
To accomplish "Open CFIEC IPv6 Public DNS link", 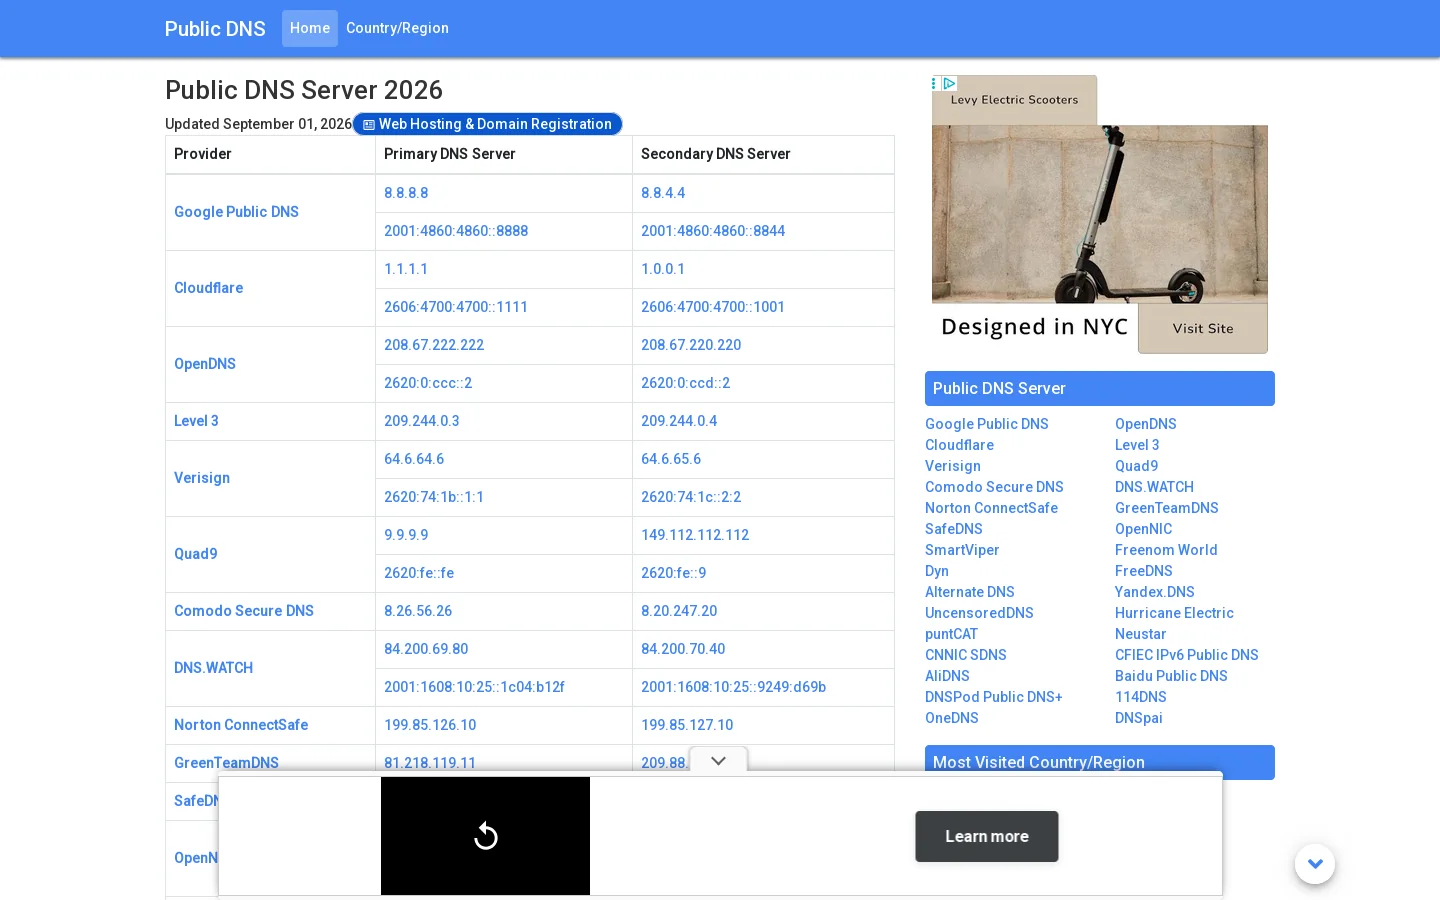I will 1187,655.
